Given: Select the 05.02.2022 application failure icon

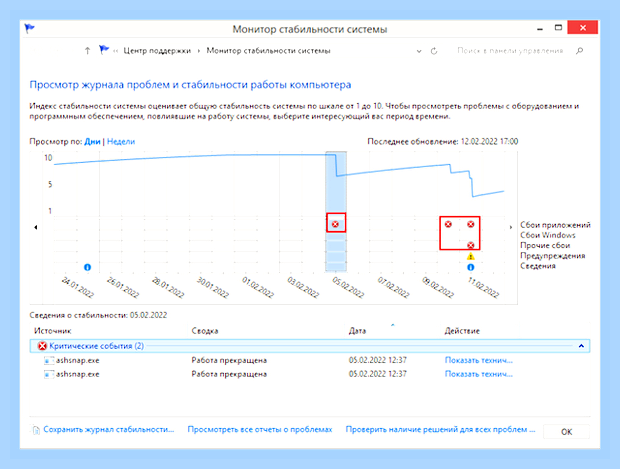Looking at the screenshot, I should point(335,224).
